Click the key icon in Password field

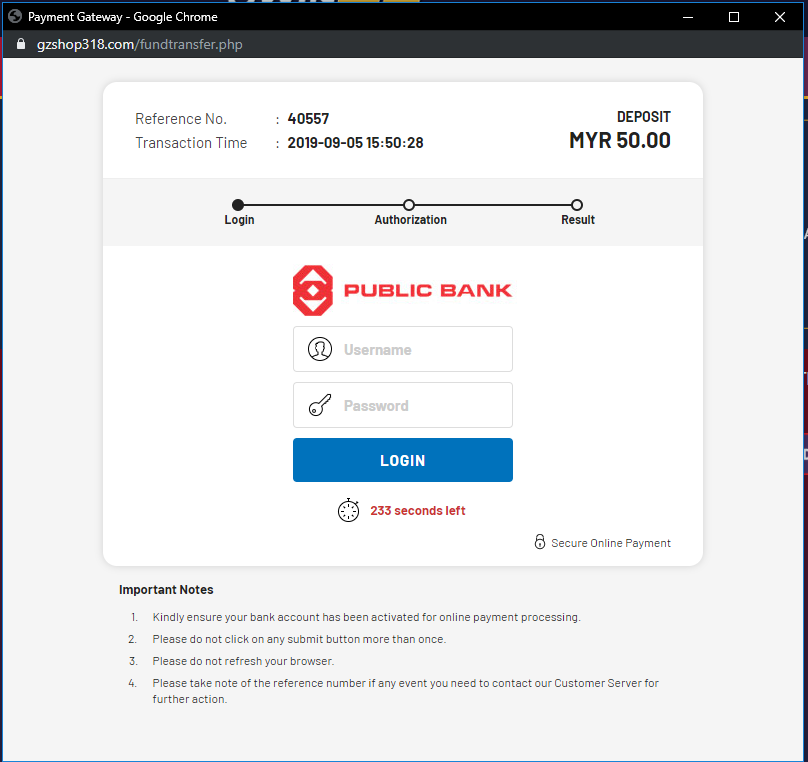(319, 405)
